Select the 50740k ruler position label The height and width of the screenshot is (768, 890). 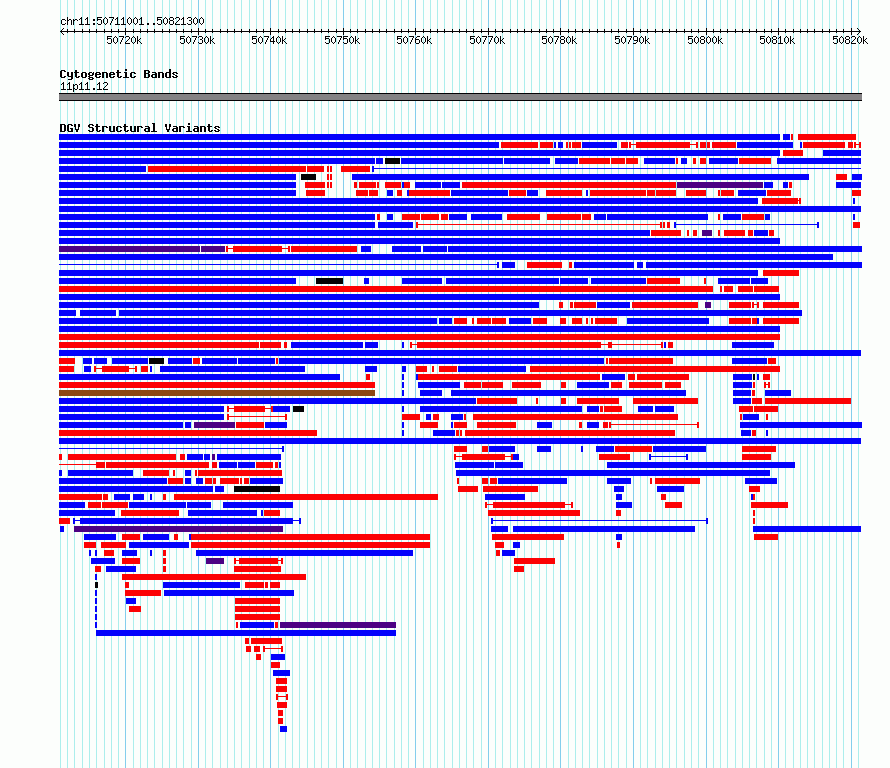pyautogui.click(x=269, y=40)
